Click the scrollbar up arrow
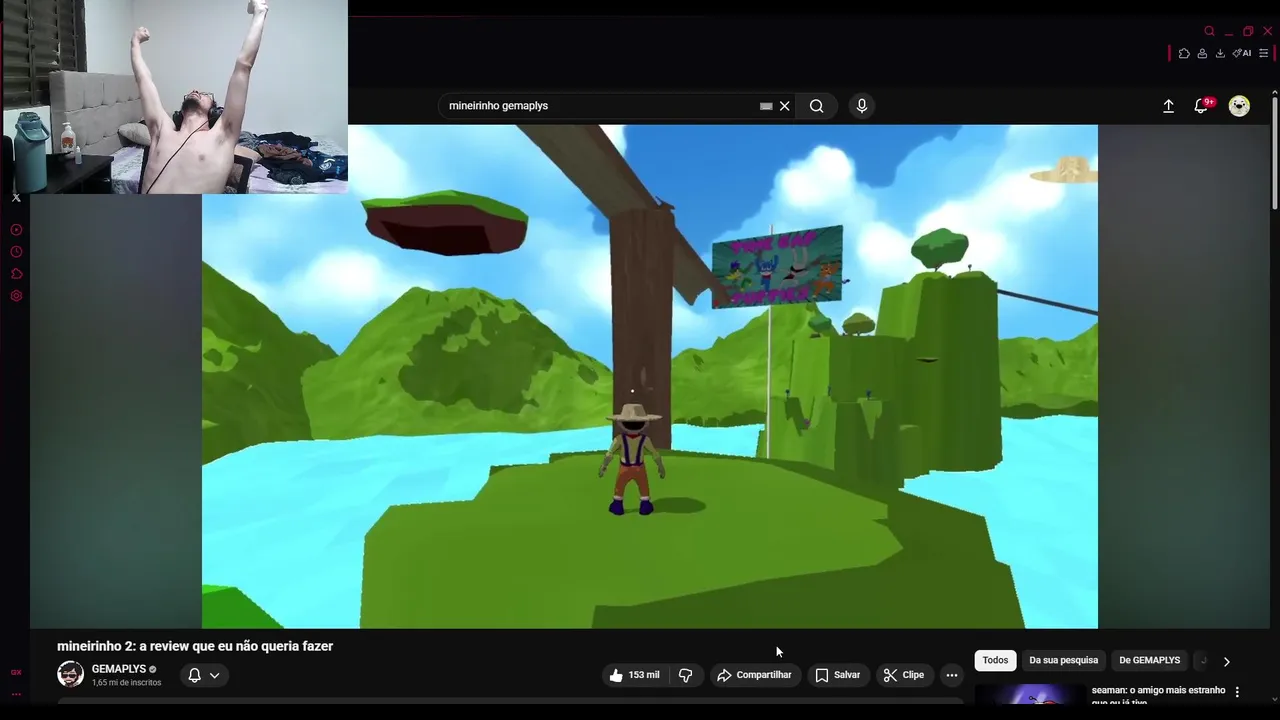 click(1274, 93)
